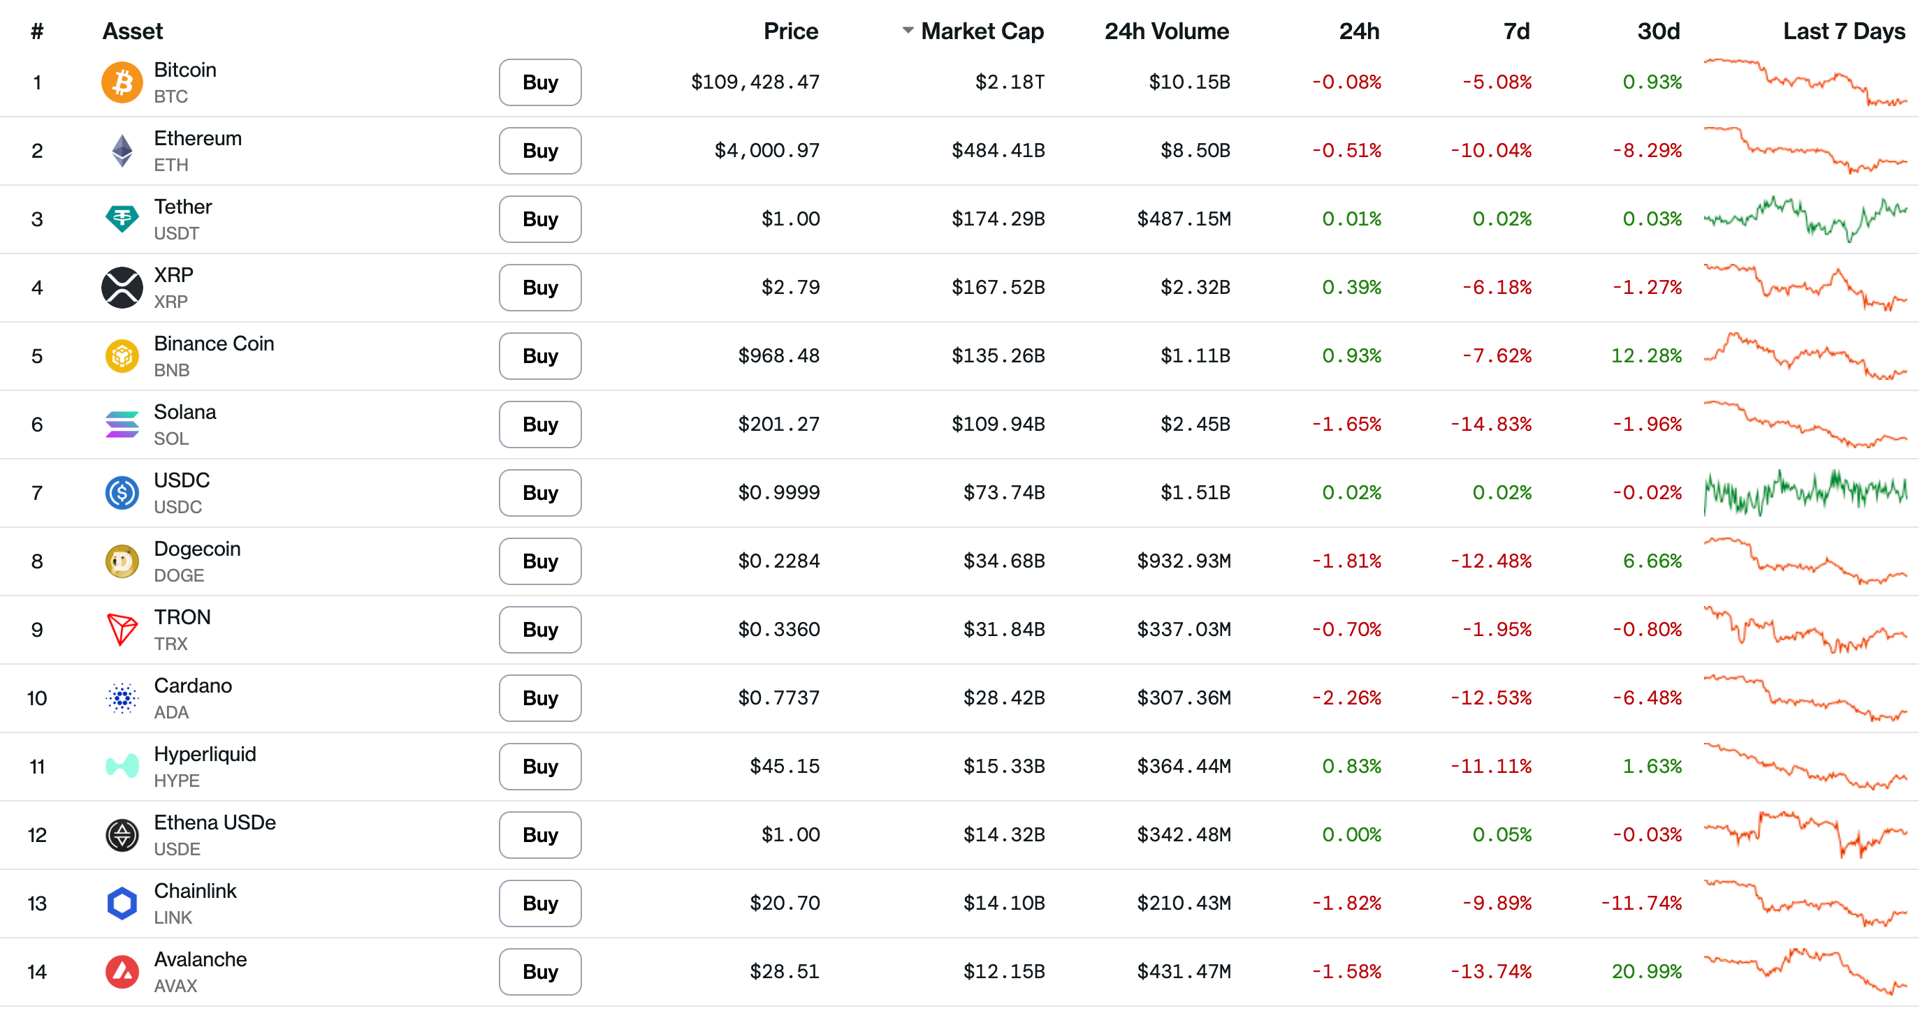Screen dimensions: 1920x1011
Task: Click the Chainlink blue hexagon icon
Action: (122, 904)
